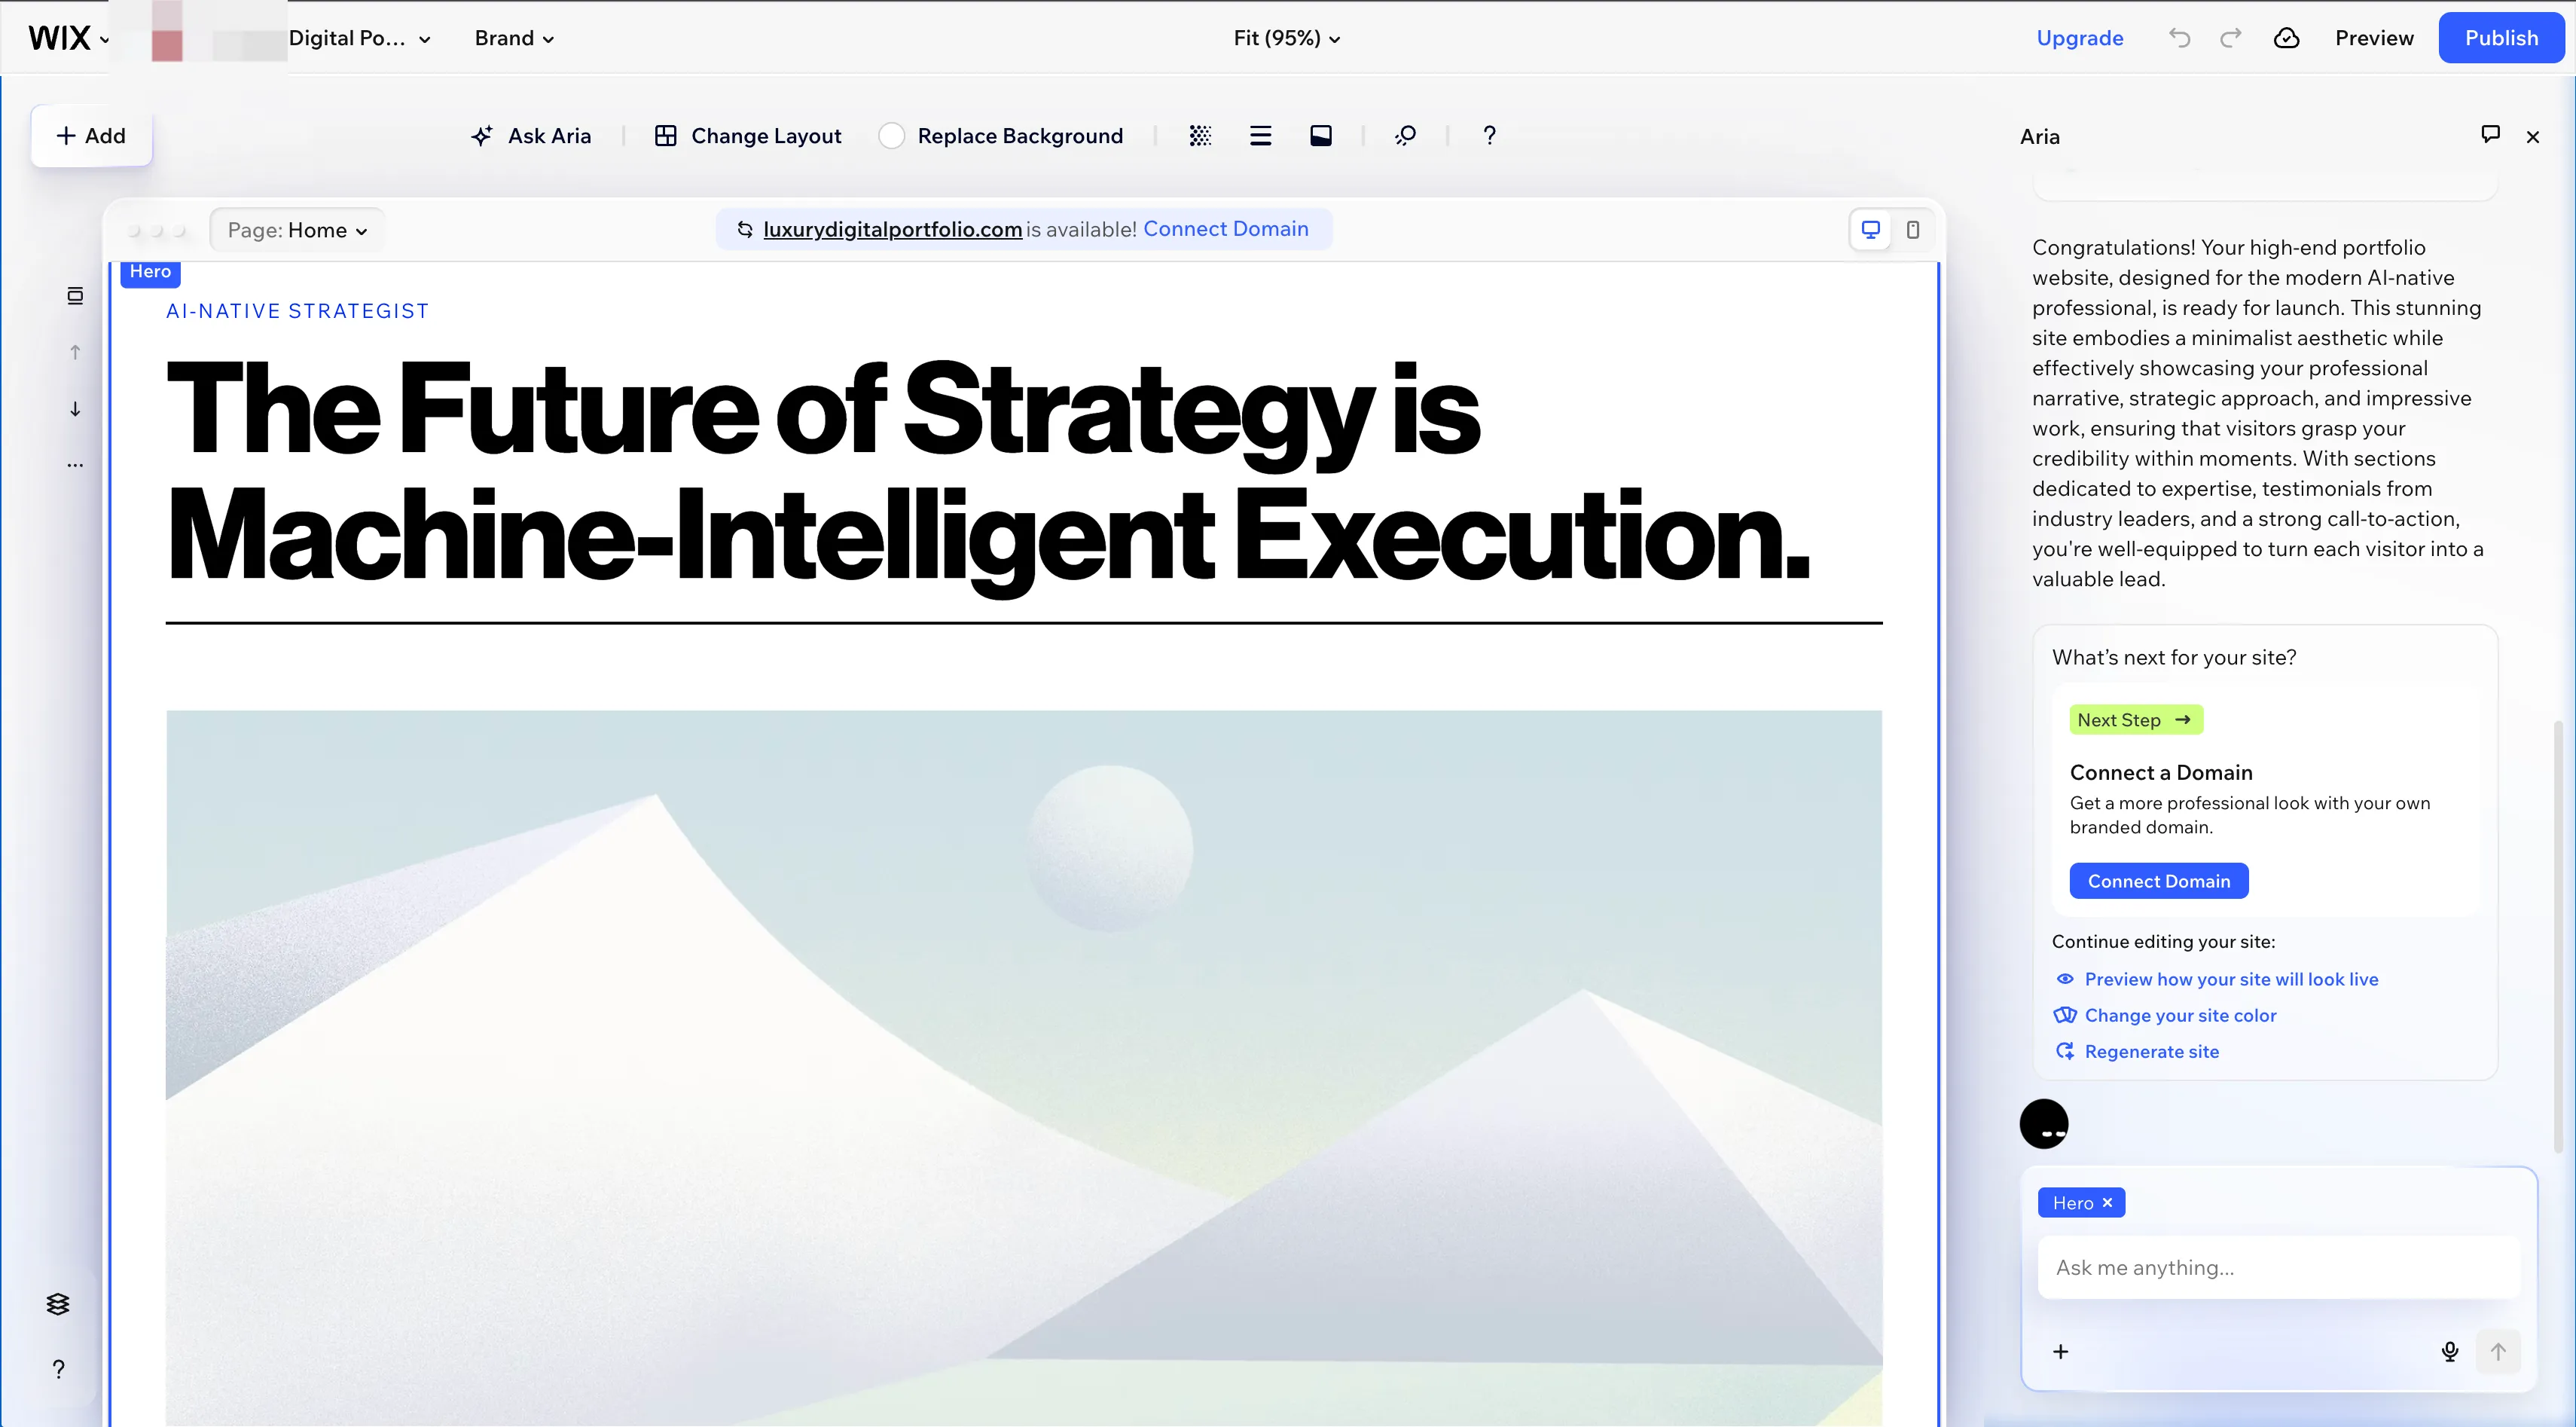Screen dimensions: 2576x1427
Task: Click the Regenerate site link
Action: [x=2152, y=1051]
